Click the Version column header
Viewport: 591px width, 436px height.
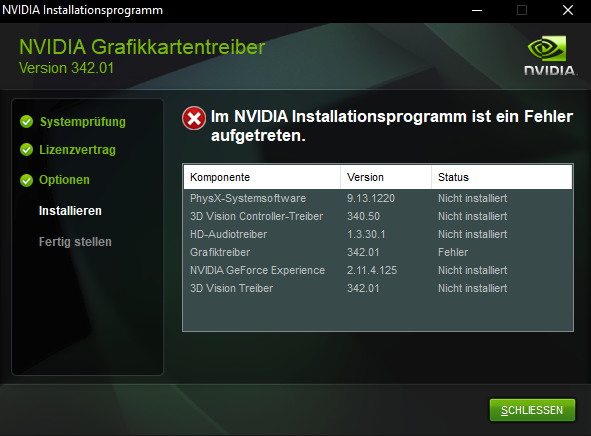386,177
